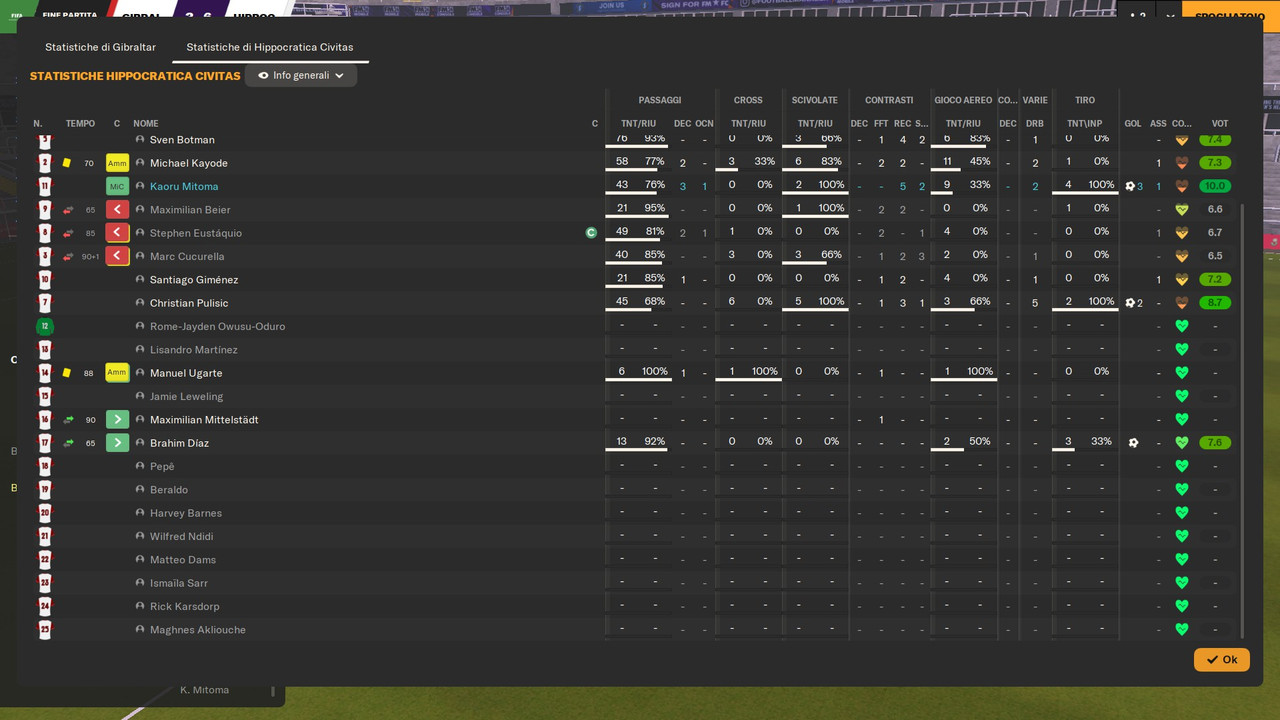Image resolution: width=1280 pixels, height=720 pixels.
Task: Click the goal ball icon in Kaoru Mitoma's row
Action: coord(1130,186)
